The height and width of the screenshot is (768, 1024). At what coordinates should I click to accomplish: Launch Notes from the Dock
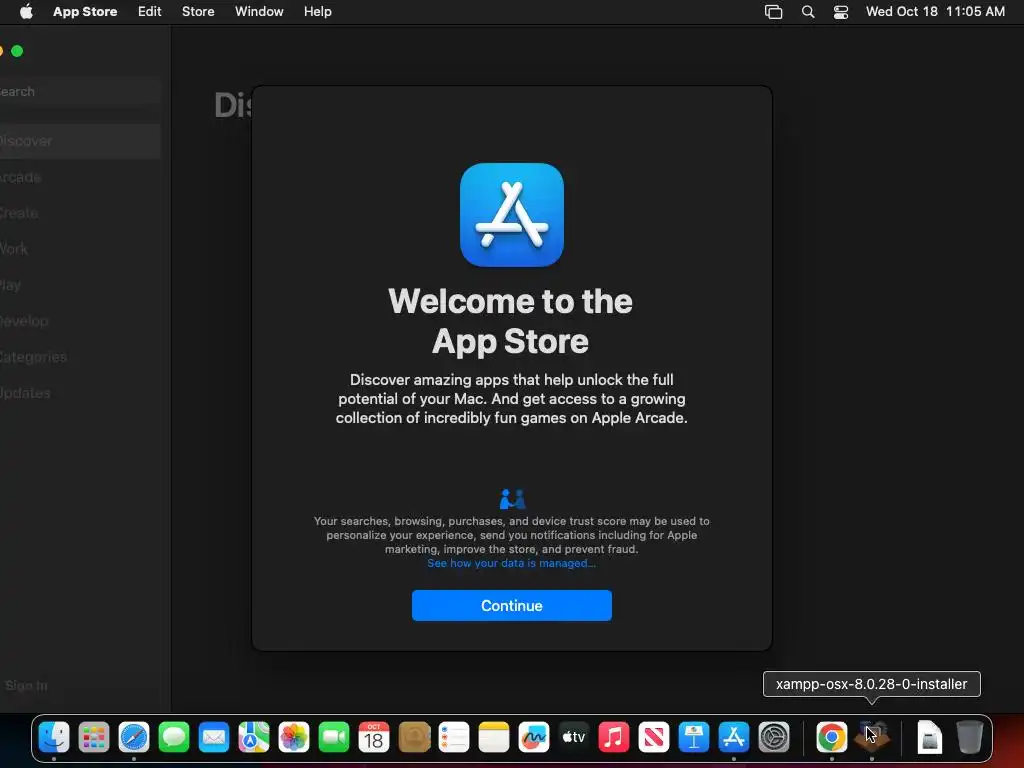pos(494,738)
